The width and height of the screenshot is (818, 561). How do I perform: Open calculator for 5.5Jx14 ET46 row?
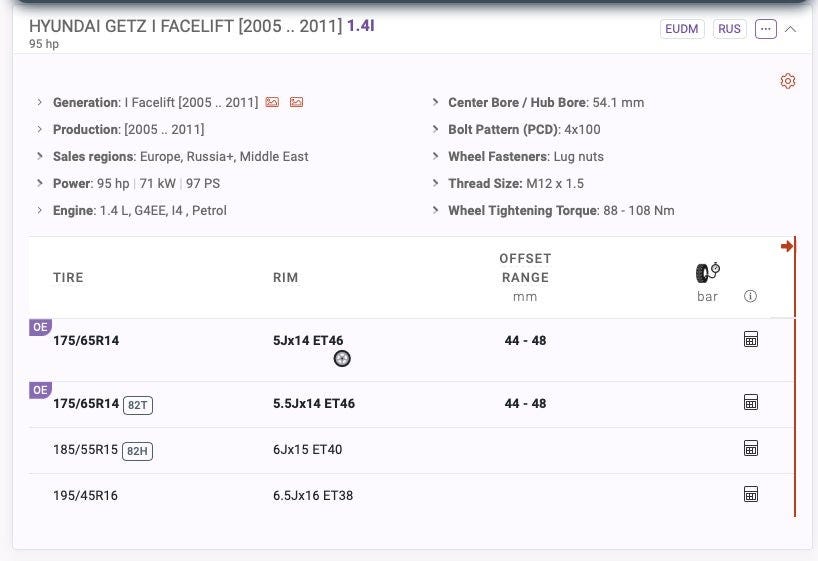[751, 402]
